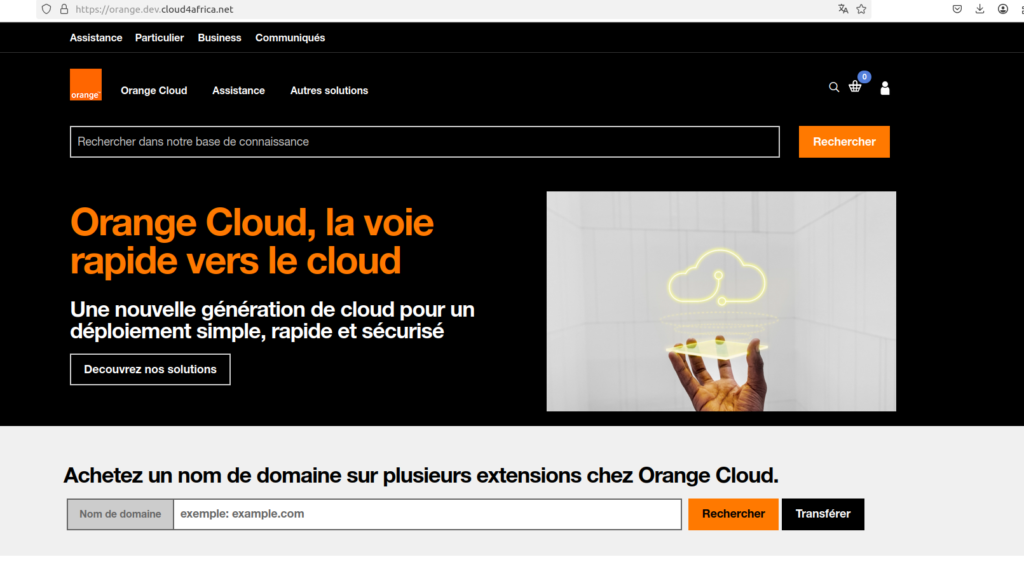The height and width of the screenshot is (564, 1024).
Task: Go to the Business link
Action: (219, 38)
